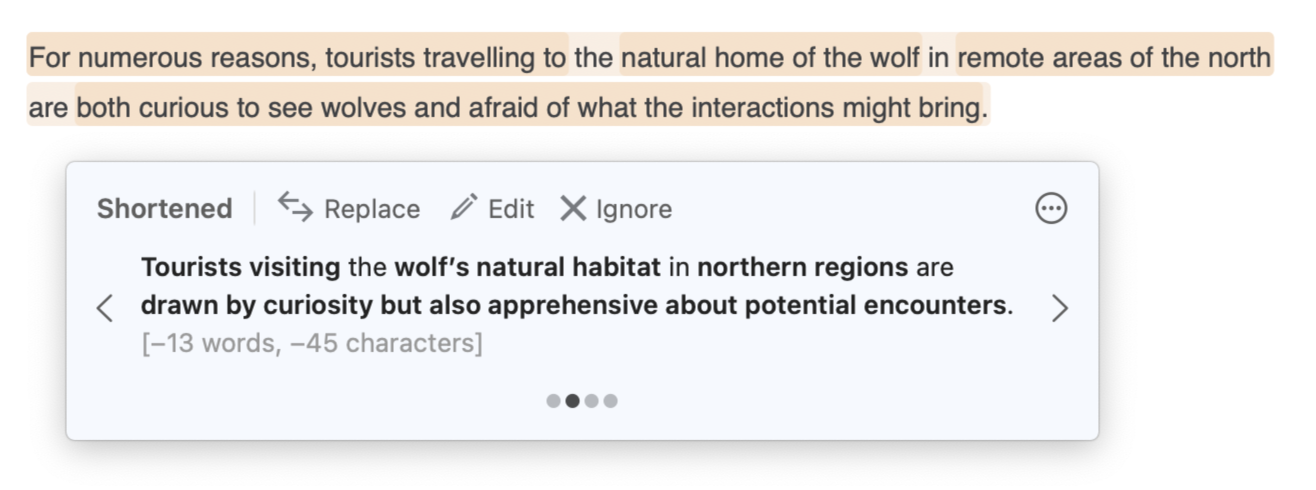Viewport: 1316px width, 490px height.
Task: Open the more options ellipsis menu
Action: click(x=1051, y=208)
